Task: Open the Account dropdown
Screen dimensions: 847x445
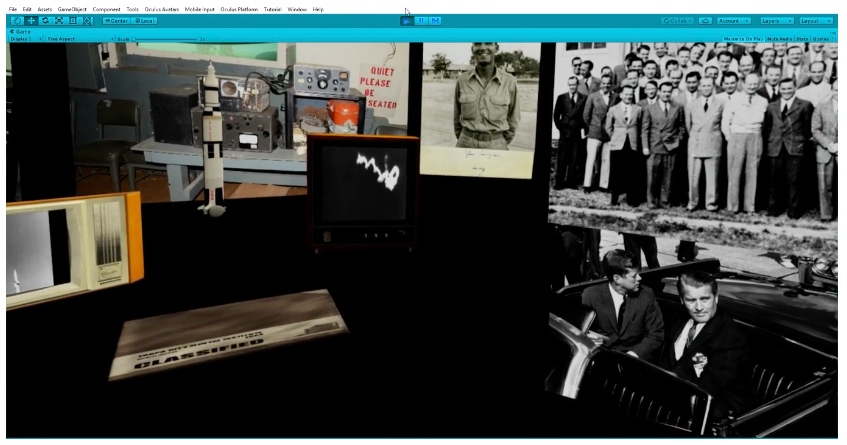Action: pyautogui.click(x=734, y=21)
